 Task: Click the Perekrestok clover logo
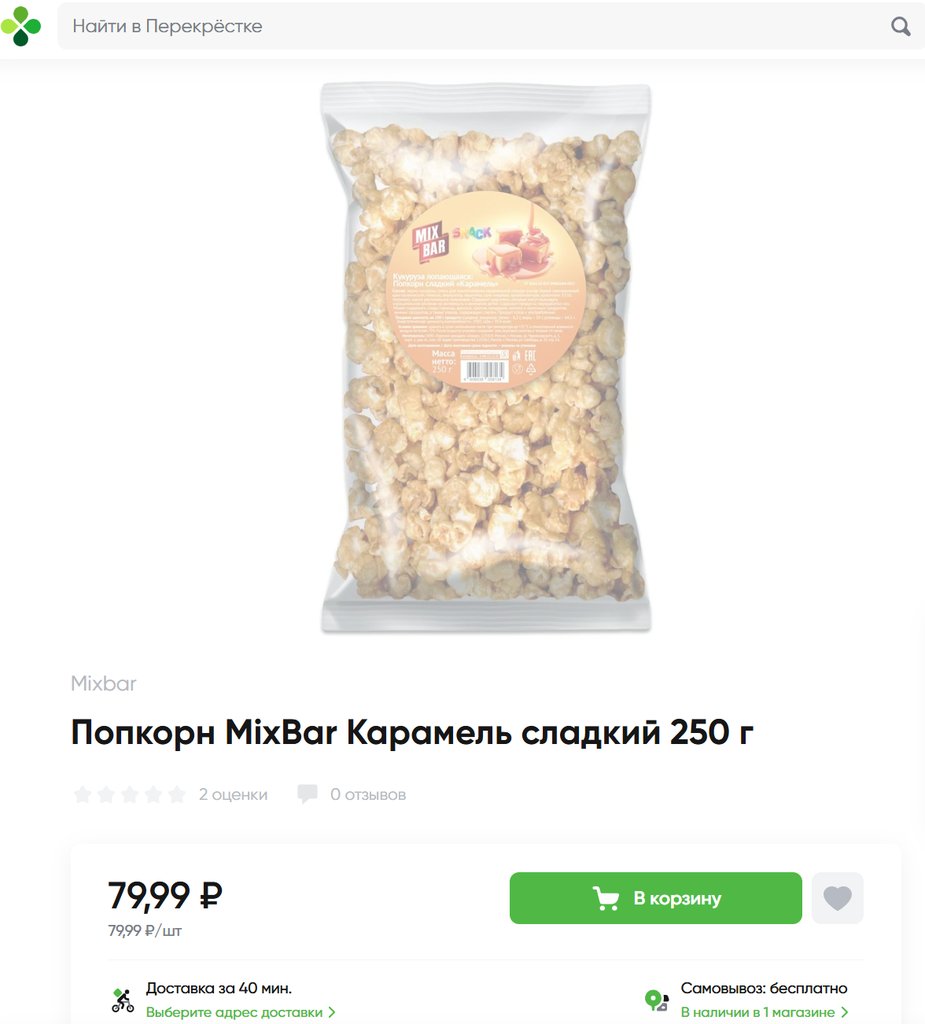point(21,26)
